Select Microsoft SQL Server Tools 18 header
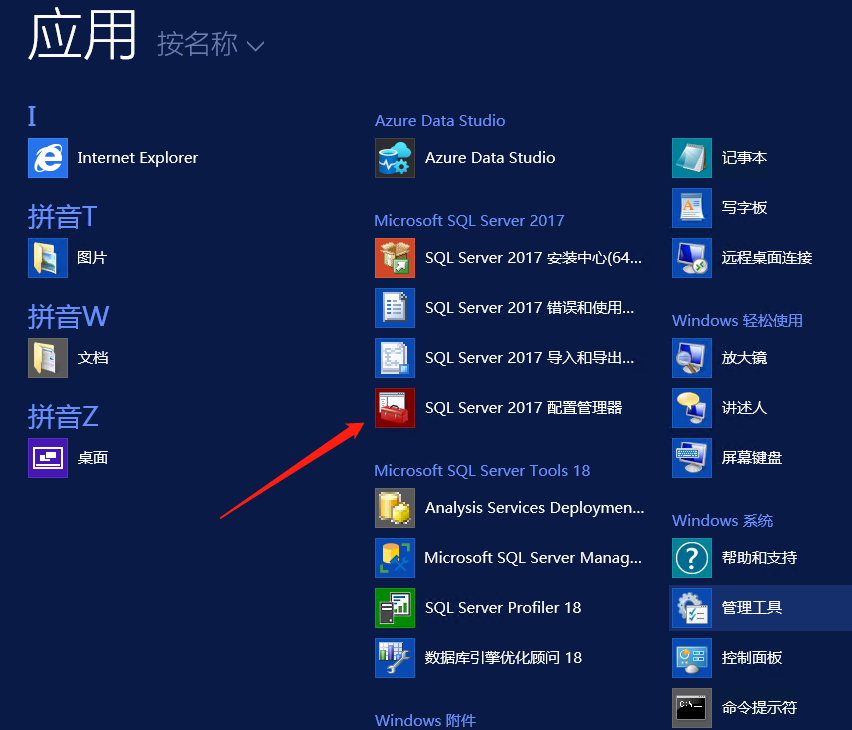This screenshot has width=852, height=730. click(x=482, y=471)
